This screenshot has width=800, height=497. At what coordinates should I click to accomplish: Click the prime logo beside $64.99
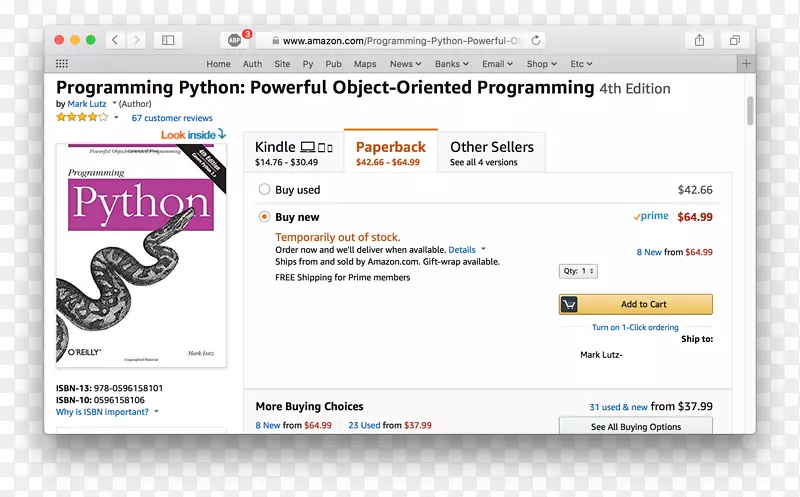[651, 216]
